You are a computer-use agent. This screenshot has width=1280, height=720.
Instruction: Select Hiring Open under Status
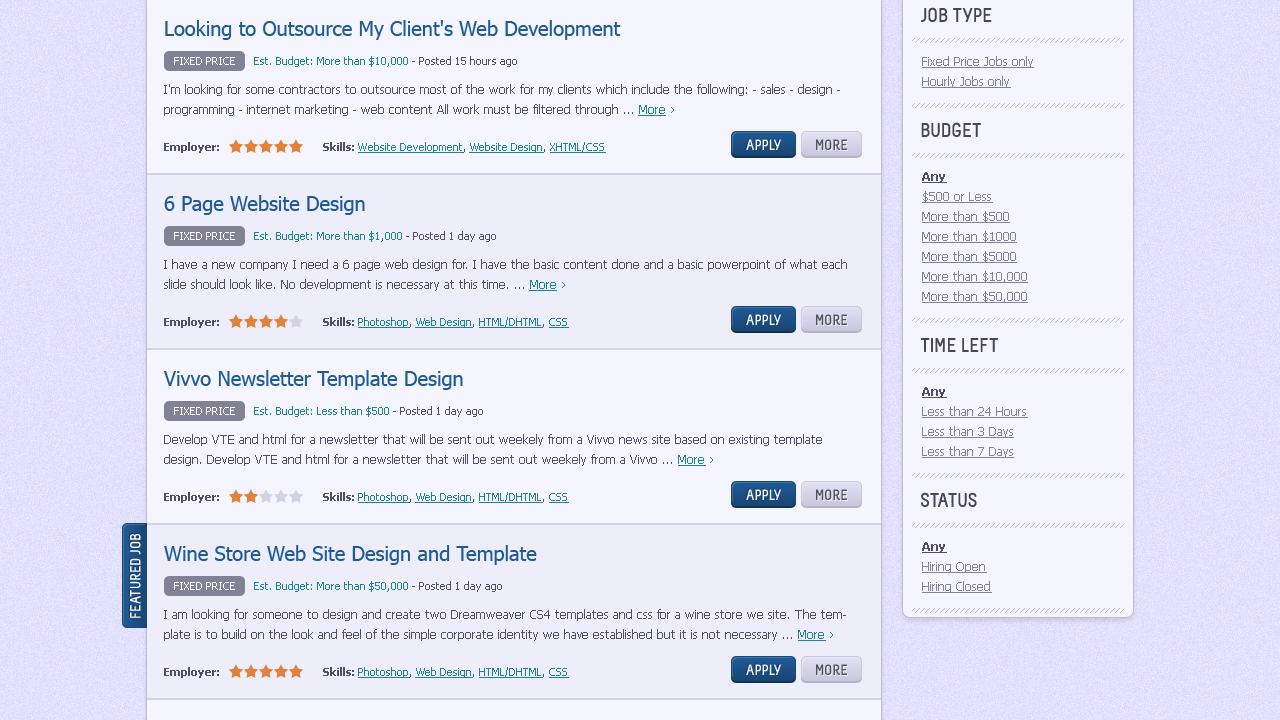(x=953, y=566)
